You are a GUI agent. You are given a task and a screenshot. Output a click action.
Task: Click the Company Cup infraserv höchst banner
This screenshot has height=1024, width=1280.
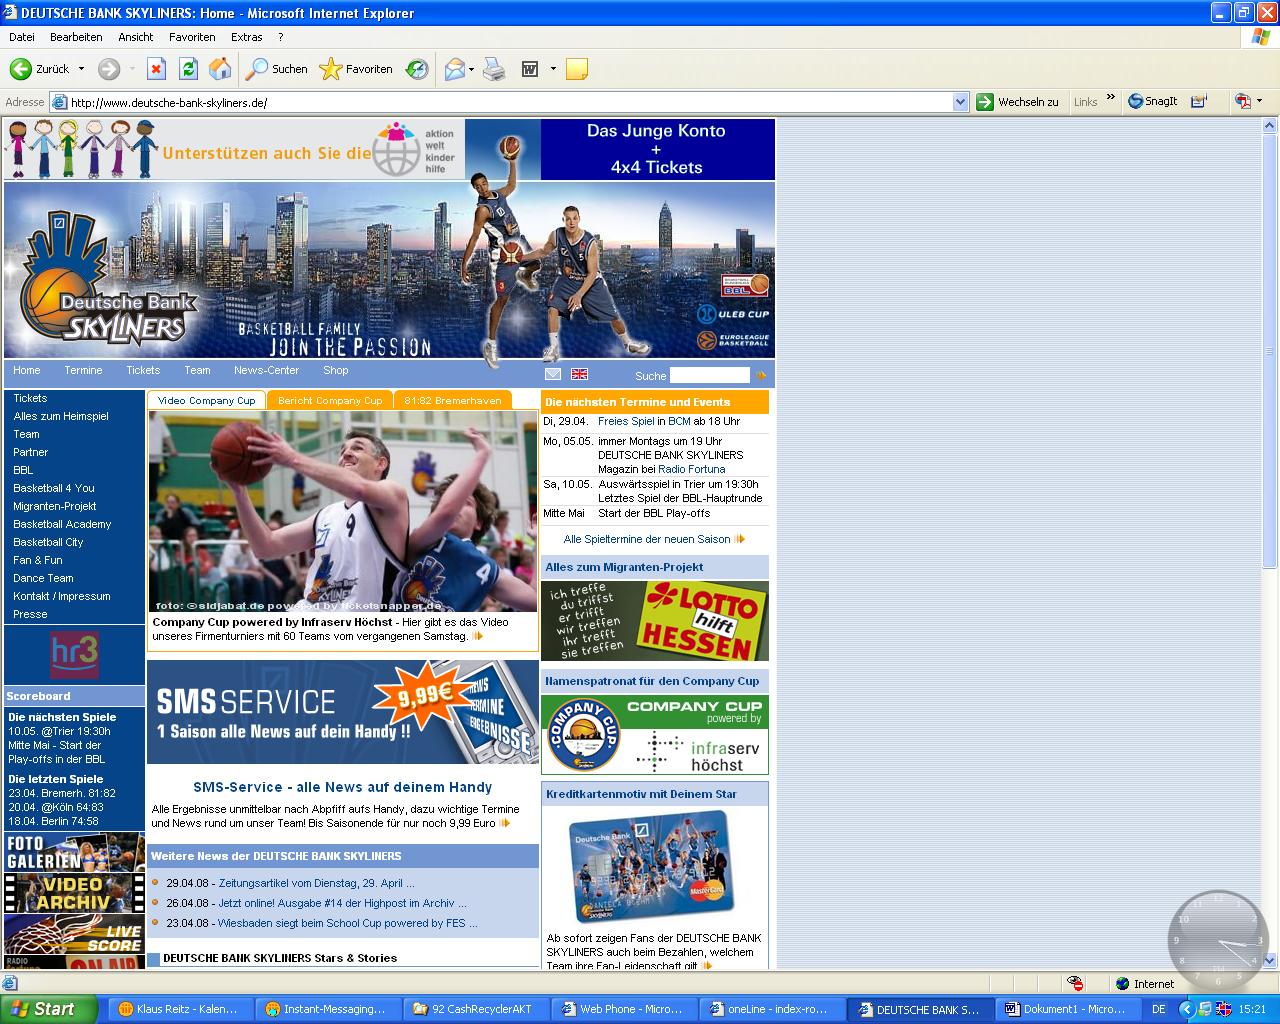pos(655,735)
